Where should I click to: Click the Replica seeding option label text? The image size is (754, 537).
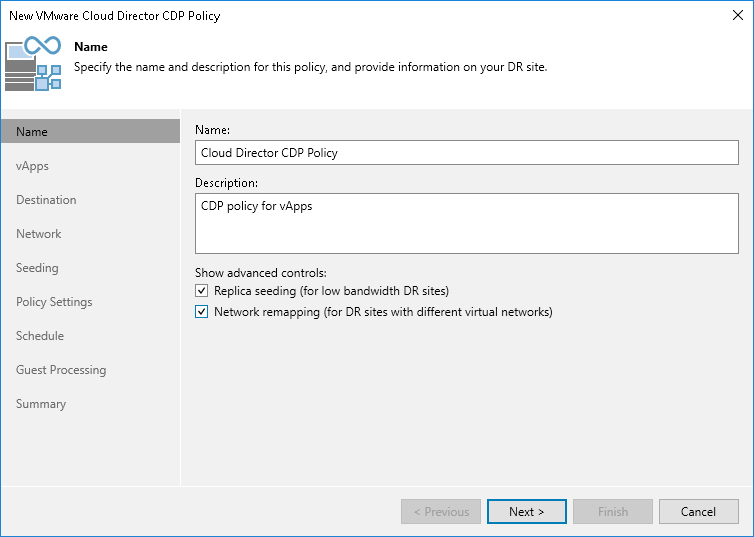point(331,291)
